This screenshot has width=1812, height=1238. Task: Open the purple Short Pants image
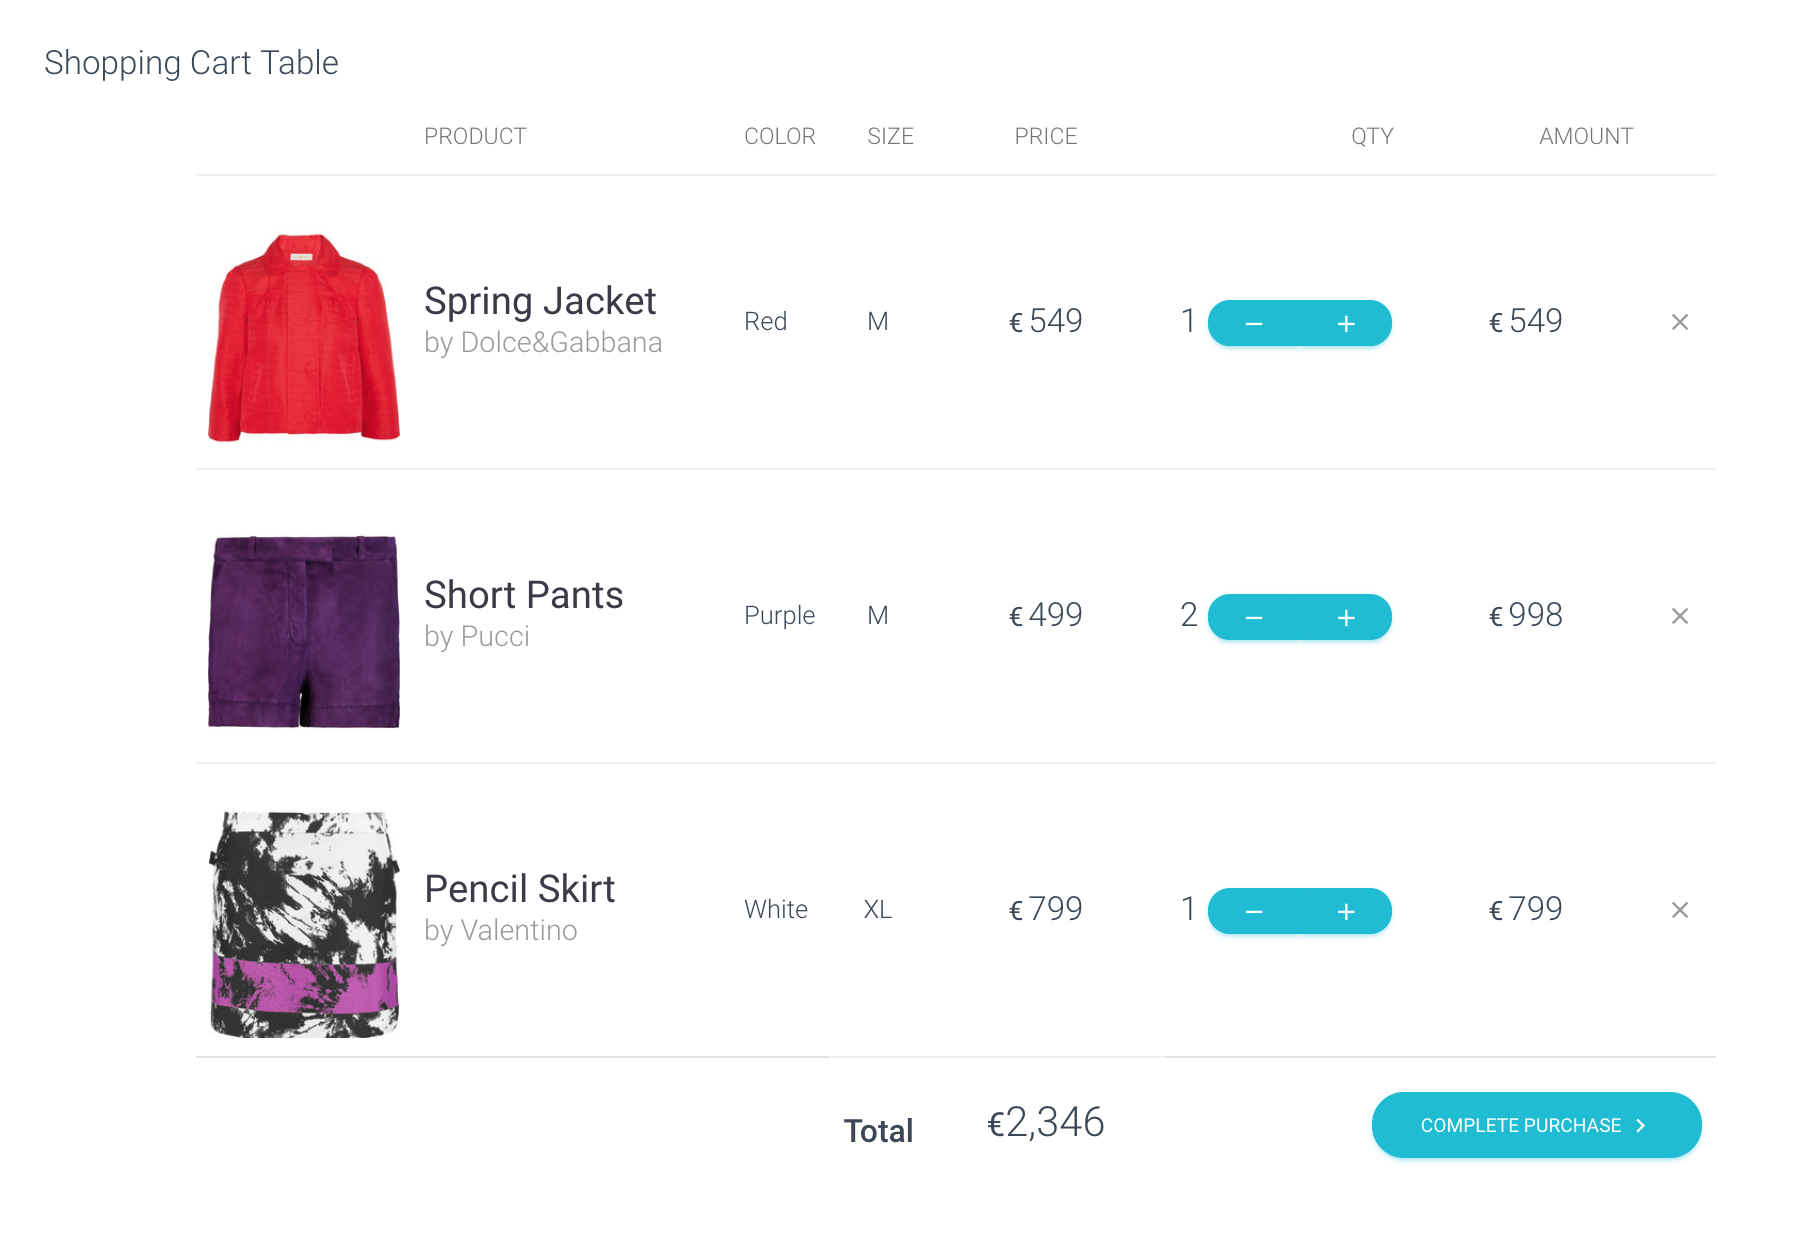(303, 631)
